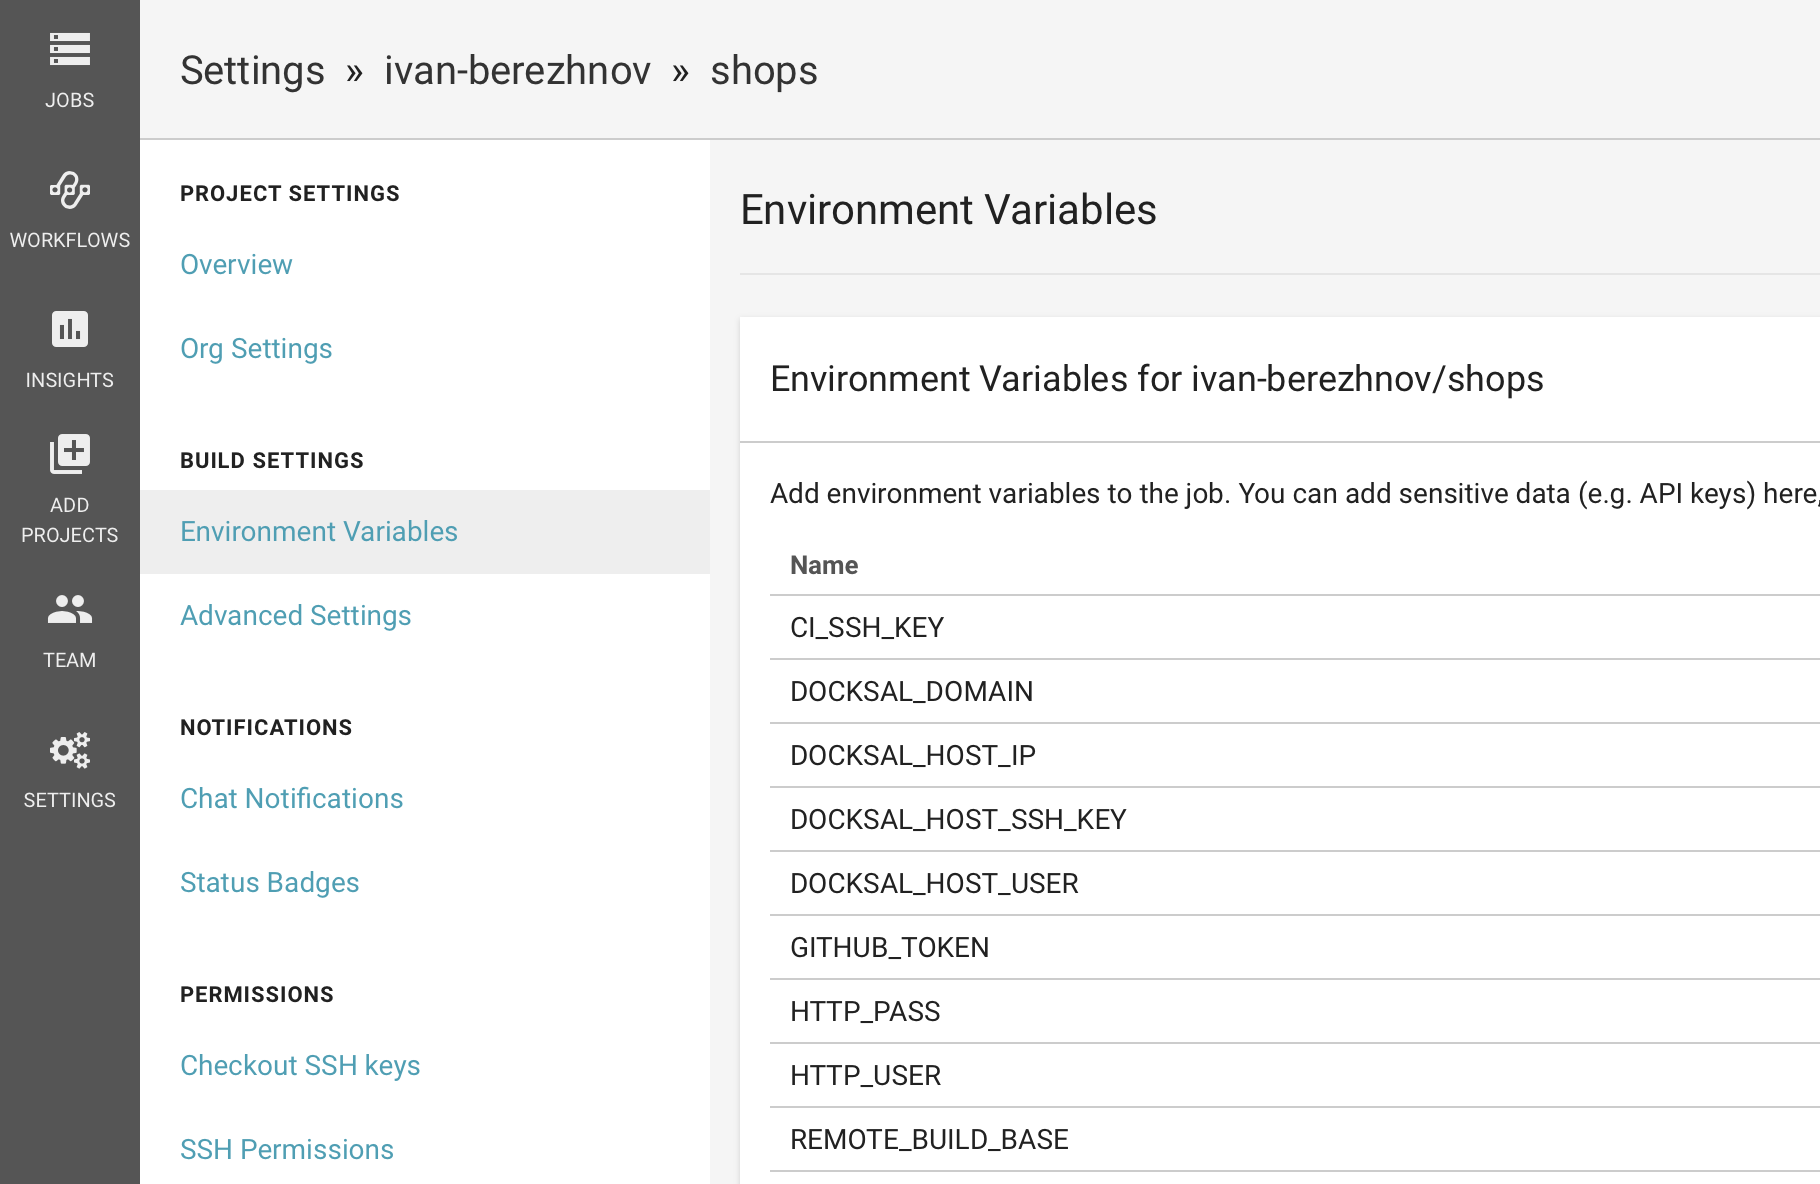Open Advanced Settings

click(296, 615)
